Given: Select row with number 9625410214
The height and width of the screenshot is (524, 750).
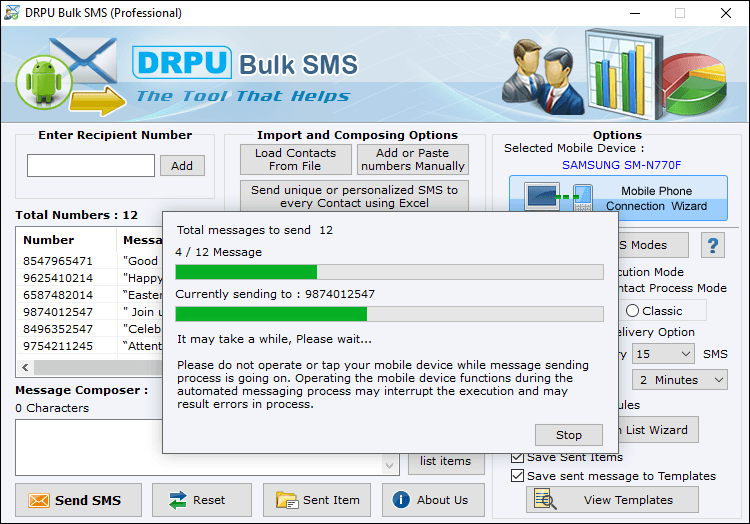Looking at the screenshot, I should (x=91, y=278).
